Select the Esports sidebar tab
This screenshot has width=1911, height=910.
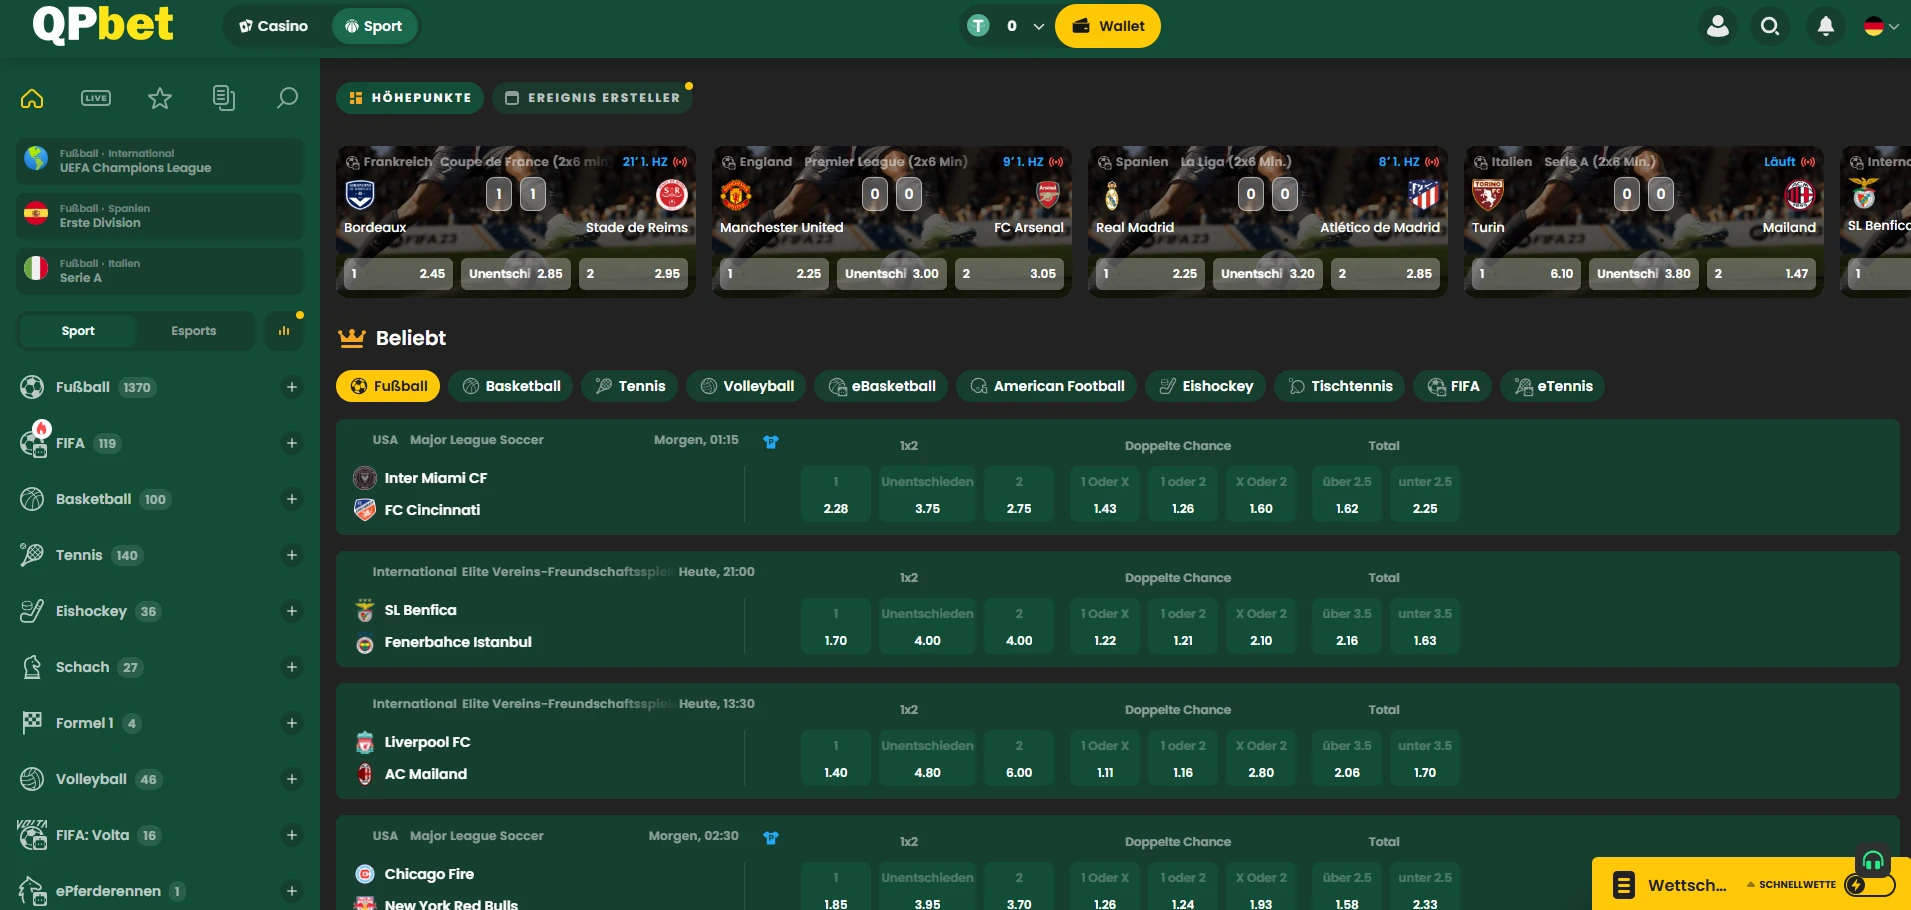[194, 331]
